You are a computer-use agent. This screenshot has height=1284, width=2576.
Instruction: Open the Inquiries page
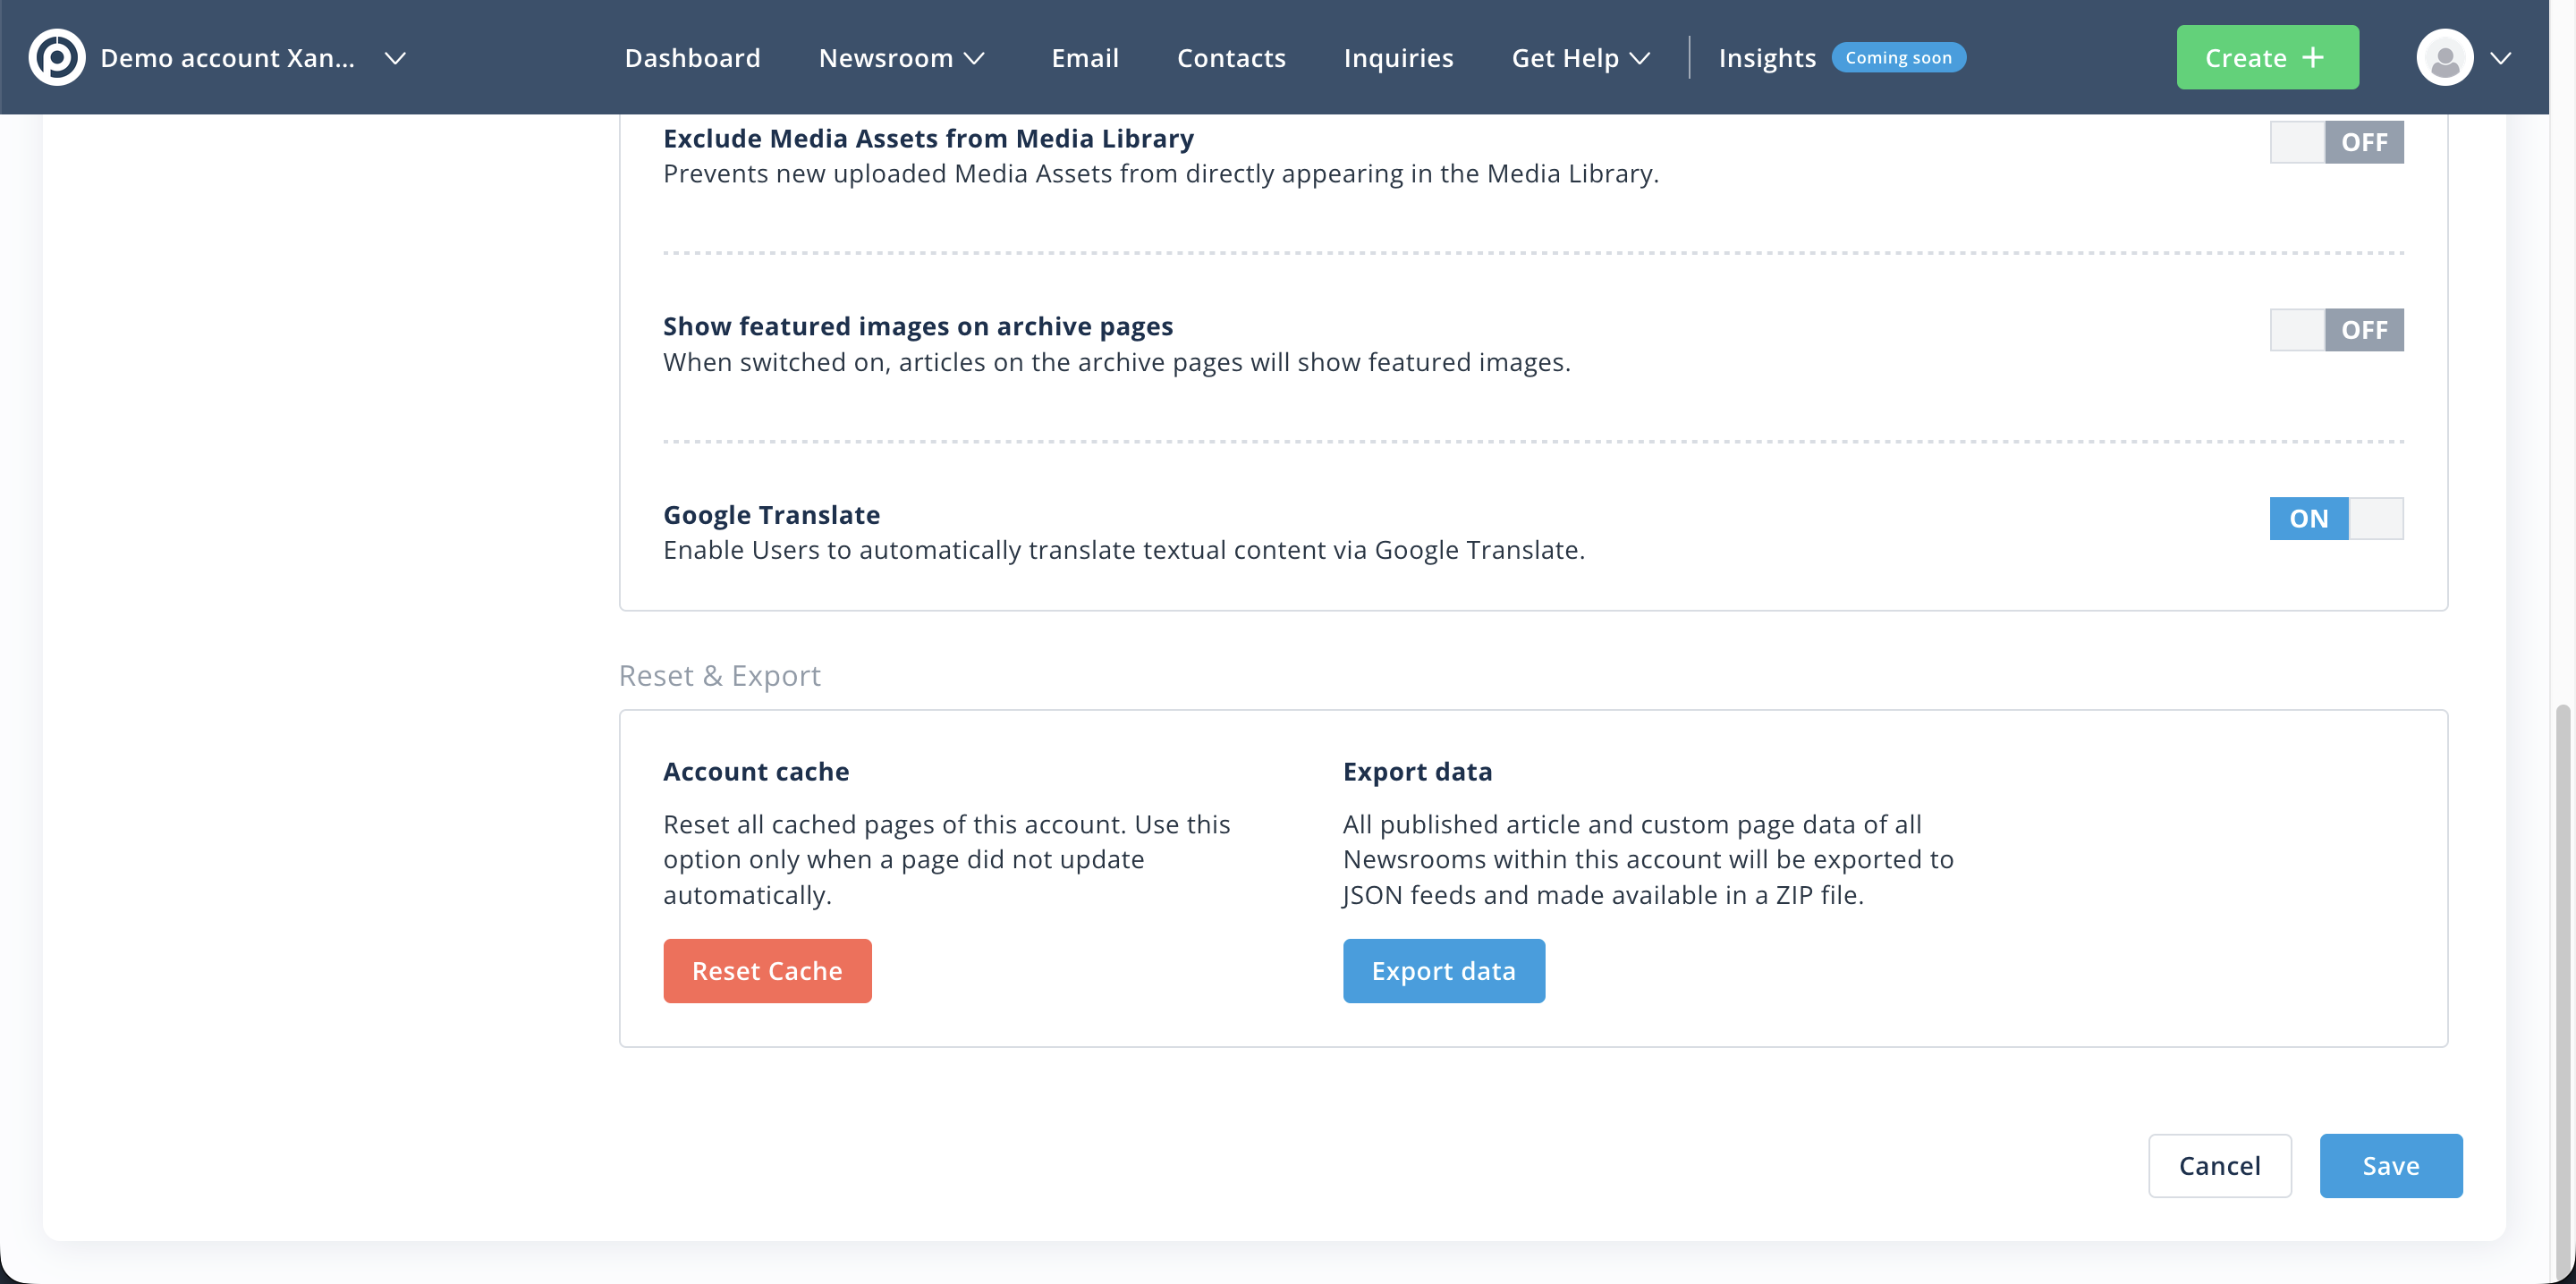tap(1398, 58)
